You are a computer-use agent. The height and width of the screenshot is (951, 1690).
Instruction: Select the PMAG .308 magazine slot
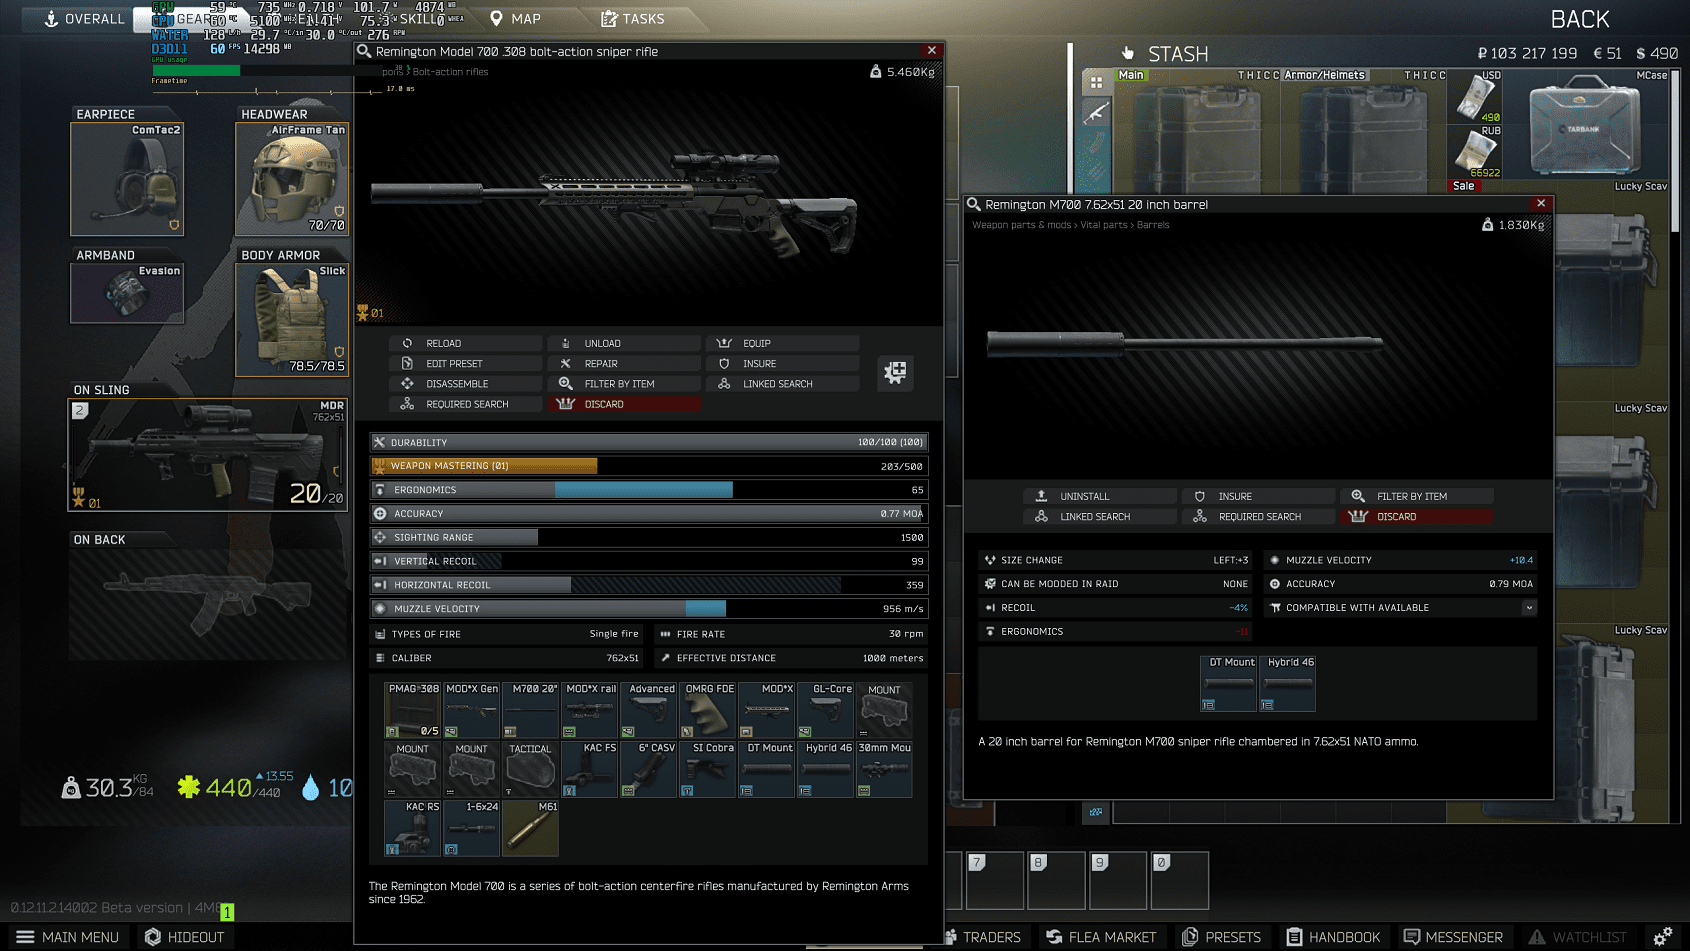tap(413, 710)
